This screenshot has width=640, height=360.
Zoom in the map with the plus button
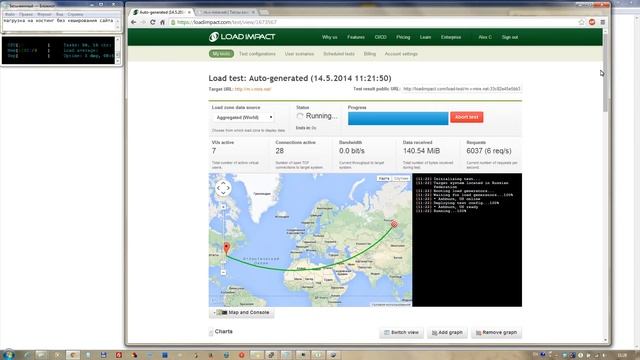coord(223,207)
